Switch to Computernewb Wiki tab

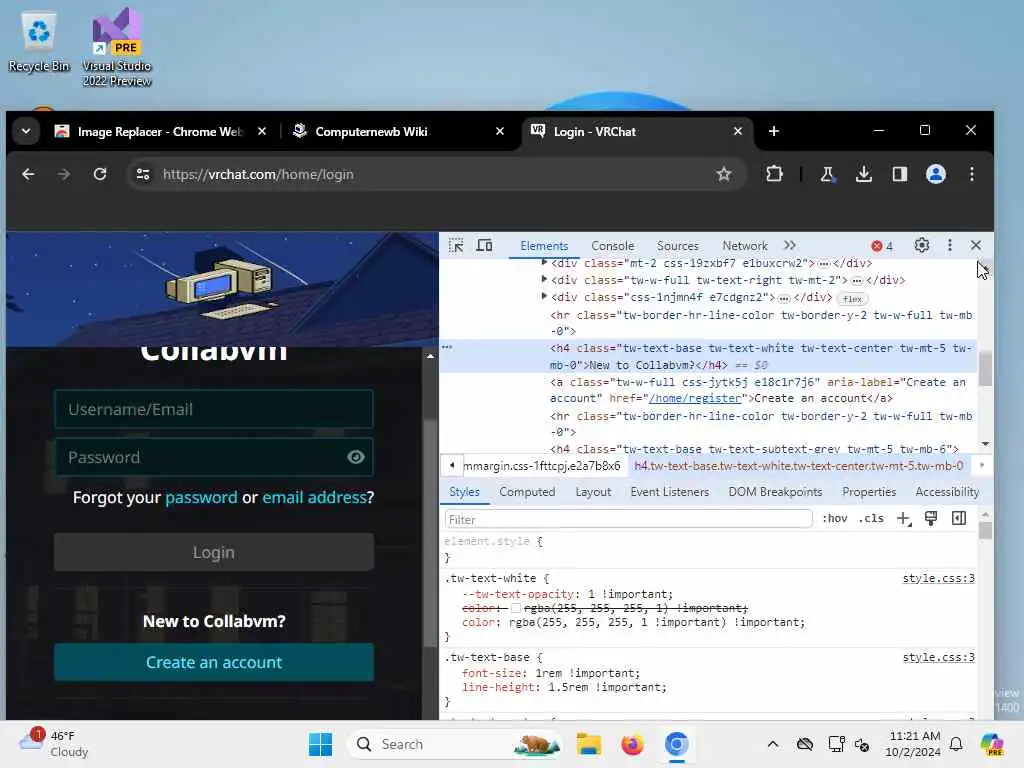[371, 131]
